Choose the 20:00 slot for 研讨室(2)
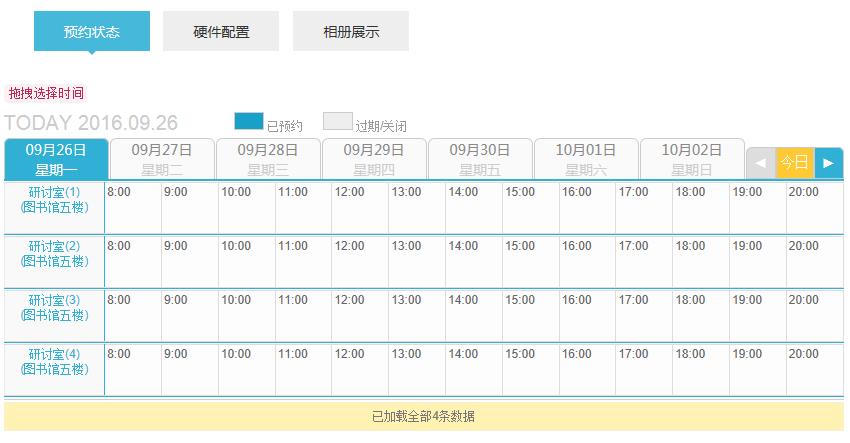The width and height of the screenshot is (850, 443). point(814,261)
